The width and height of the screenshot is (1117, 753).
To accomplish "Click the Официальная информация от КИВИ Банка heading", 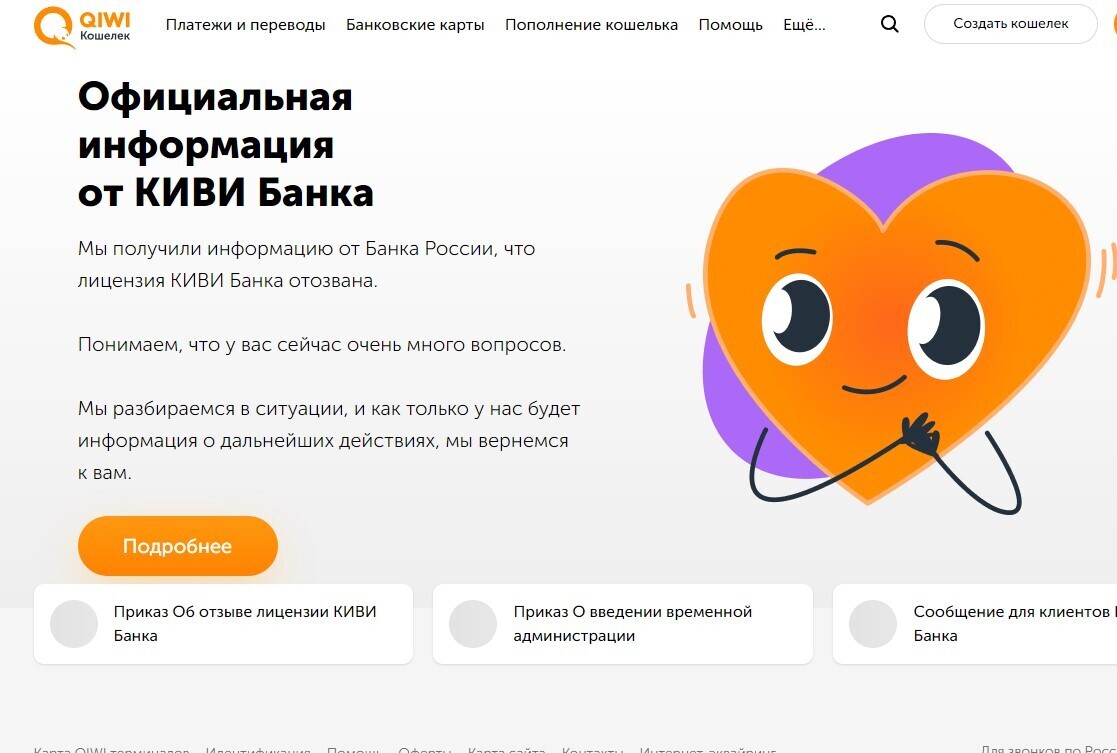I will 226,145.
